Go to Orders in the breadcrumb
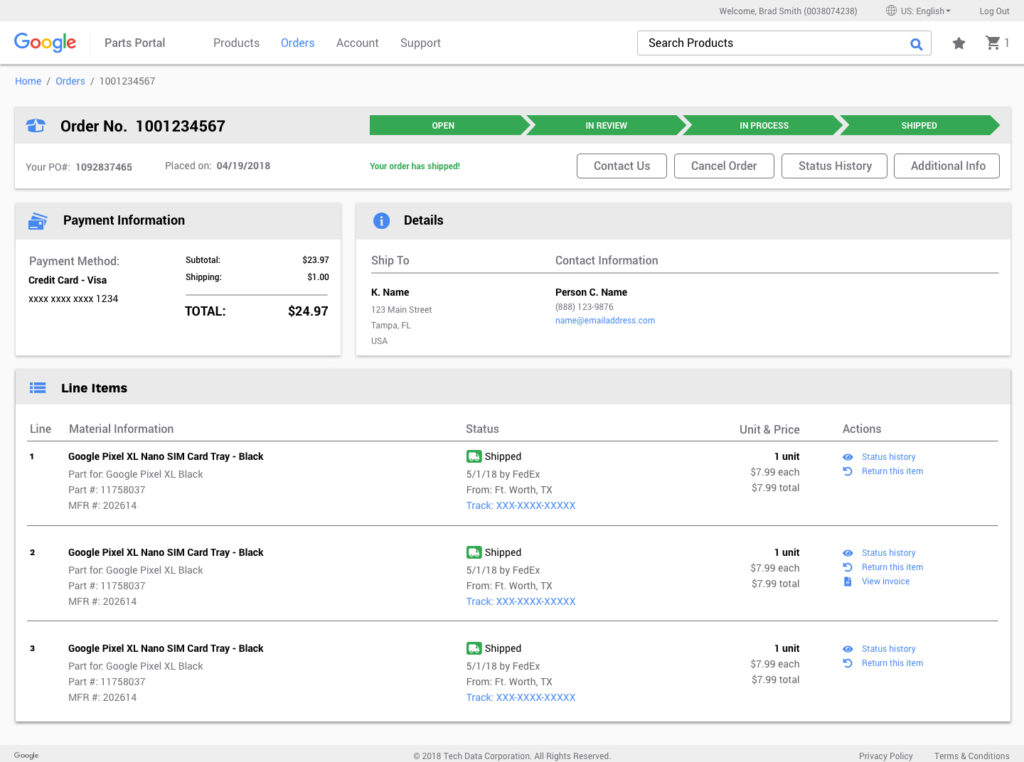 (x=70, y=81)
